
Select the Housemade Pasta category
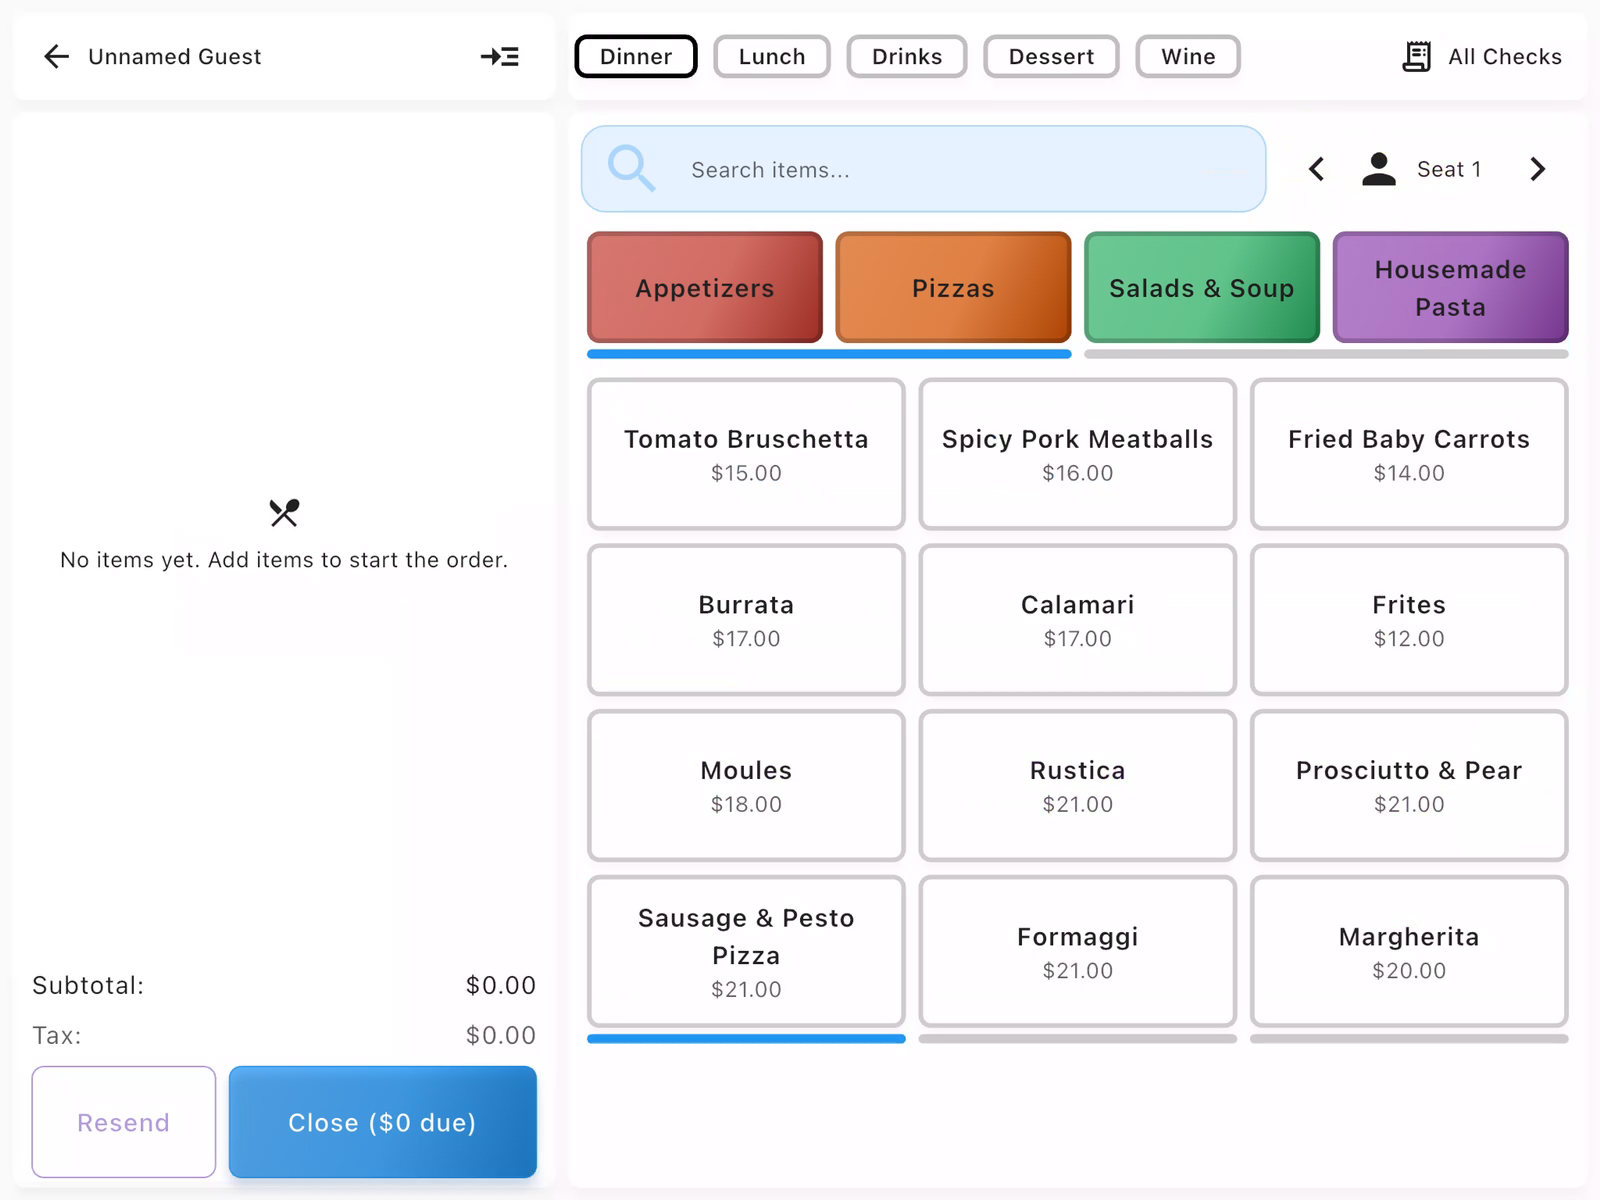(x=1450, y=288)
